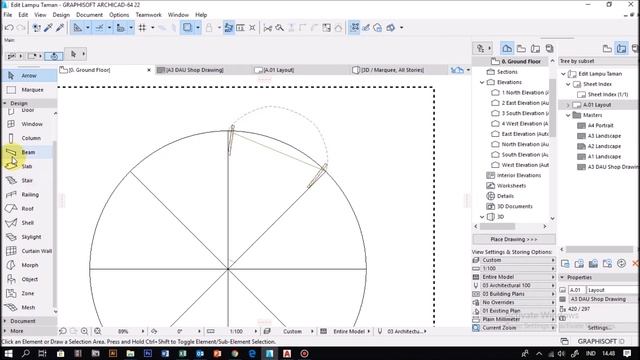Open Windows taskbar search
Screen dimensions: 640x360
(25, 353)
